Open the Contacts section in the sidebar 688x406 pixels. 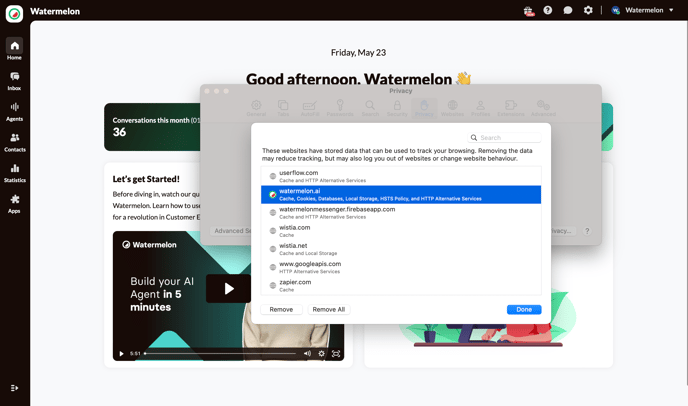(x=14, y=143)
